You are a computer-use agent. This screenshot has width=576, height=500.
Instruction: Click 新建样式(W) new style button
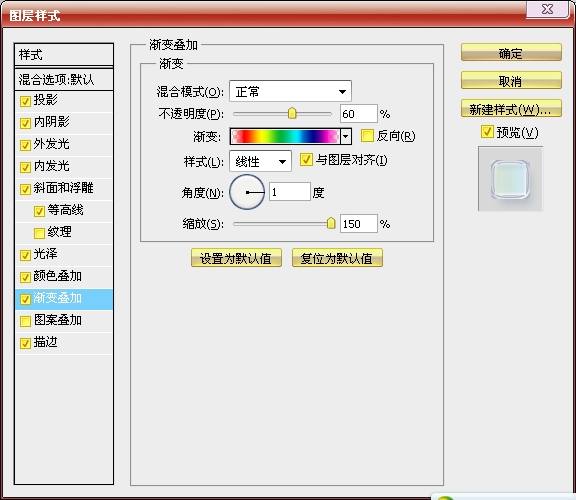[511, 109]
